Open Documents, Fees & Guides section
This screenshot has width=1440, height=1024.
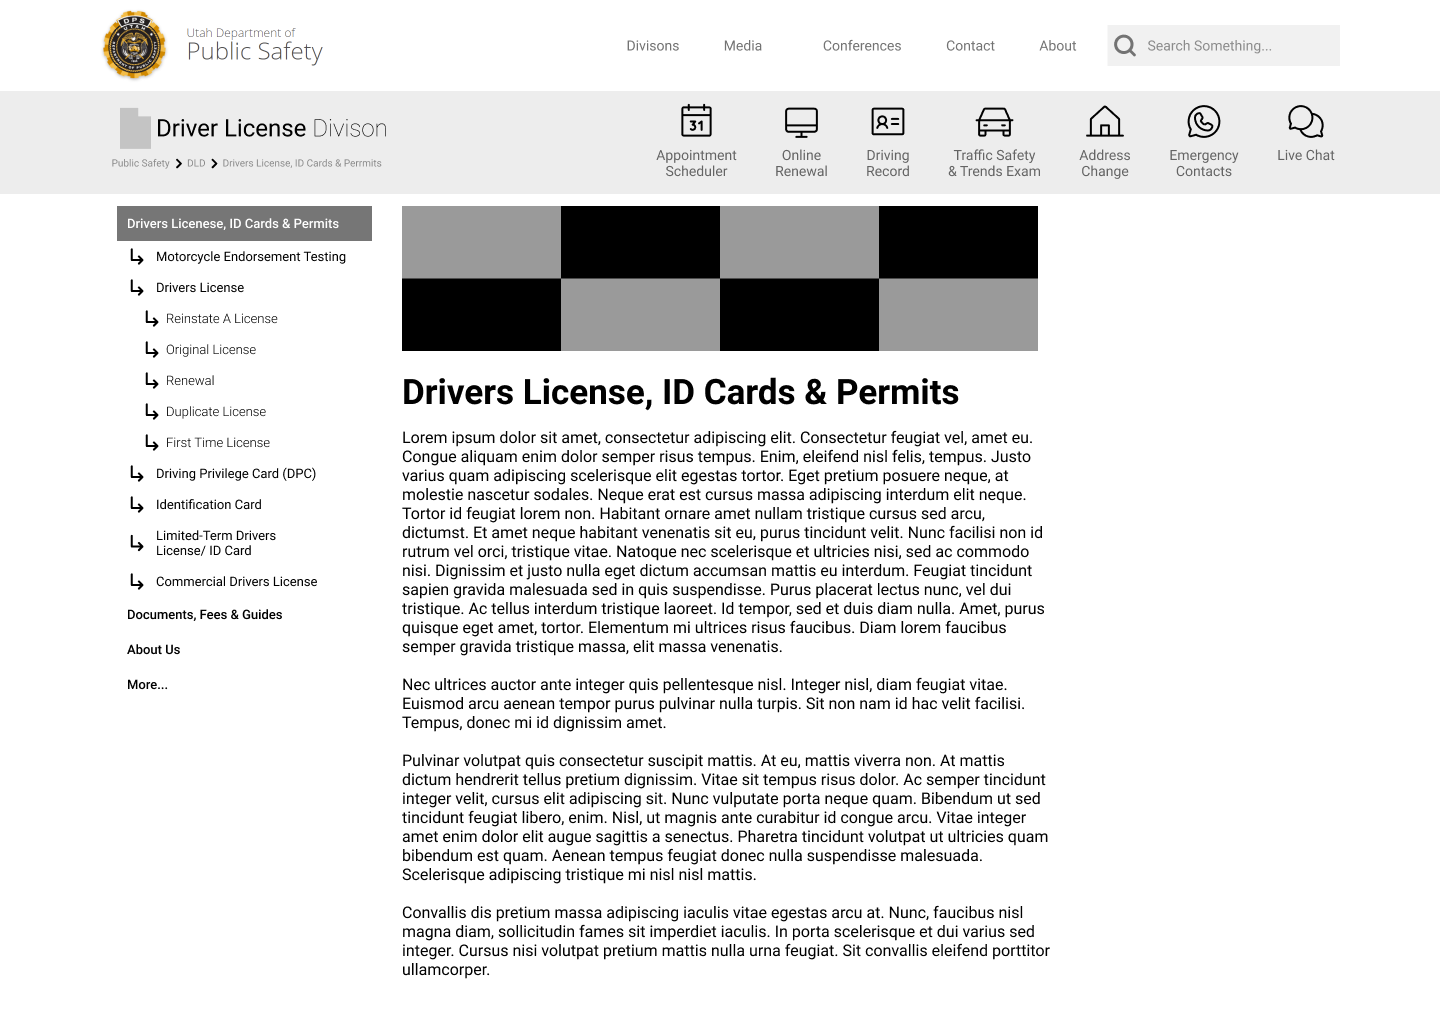click(204, 615)
